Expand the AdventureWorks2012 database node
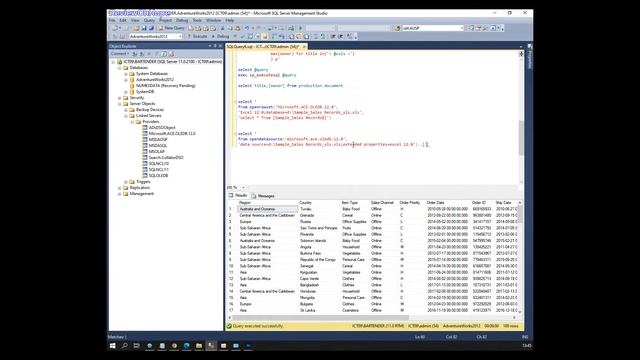The height and width of the screenshot is (360, 640). (126, 80)
